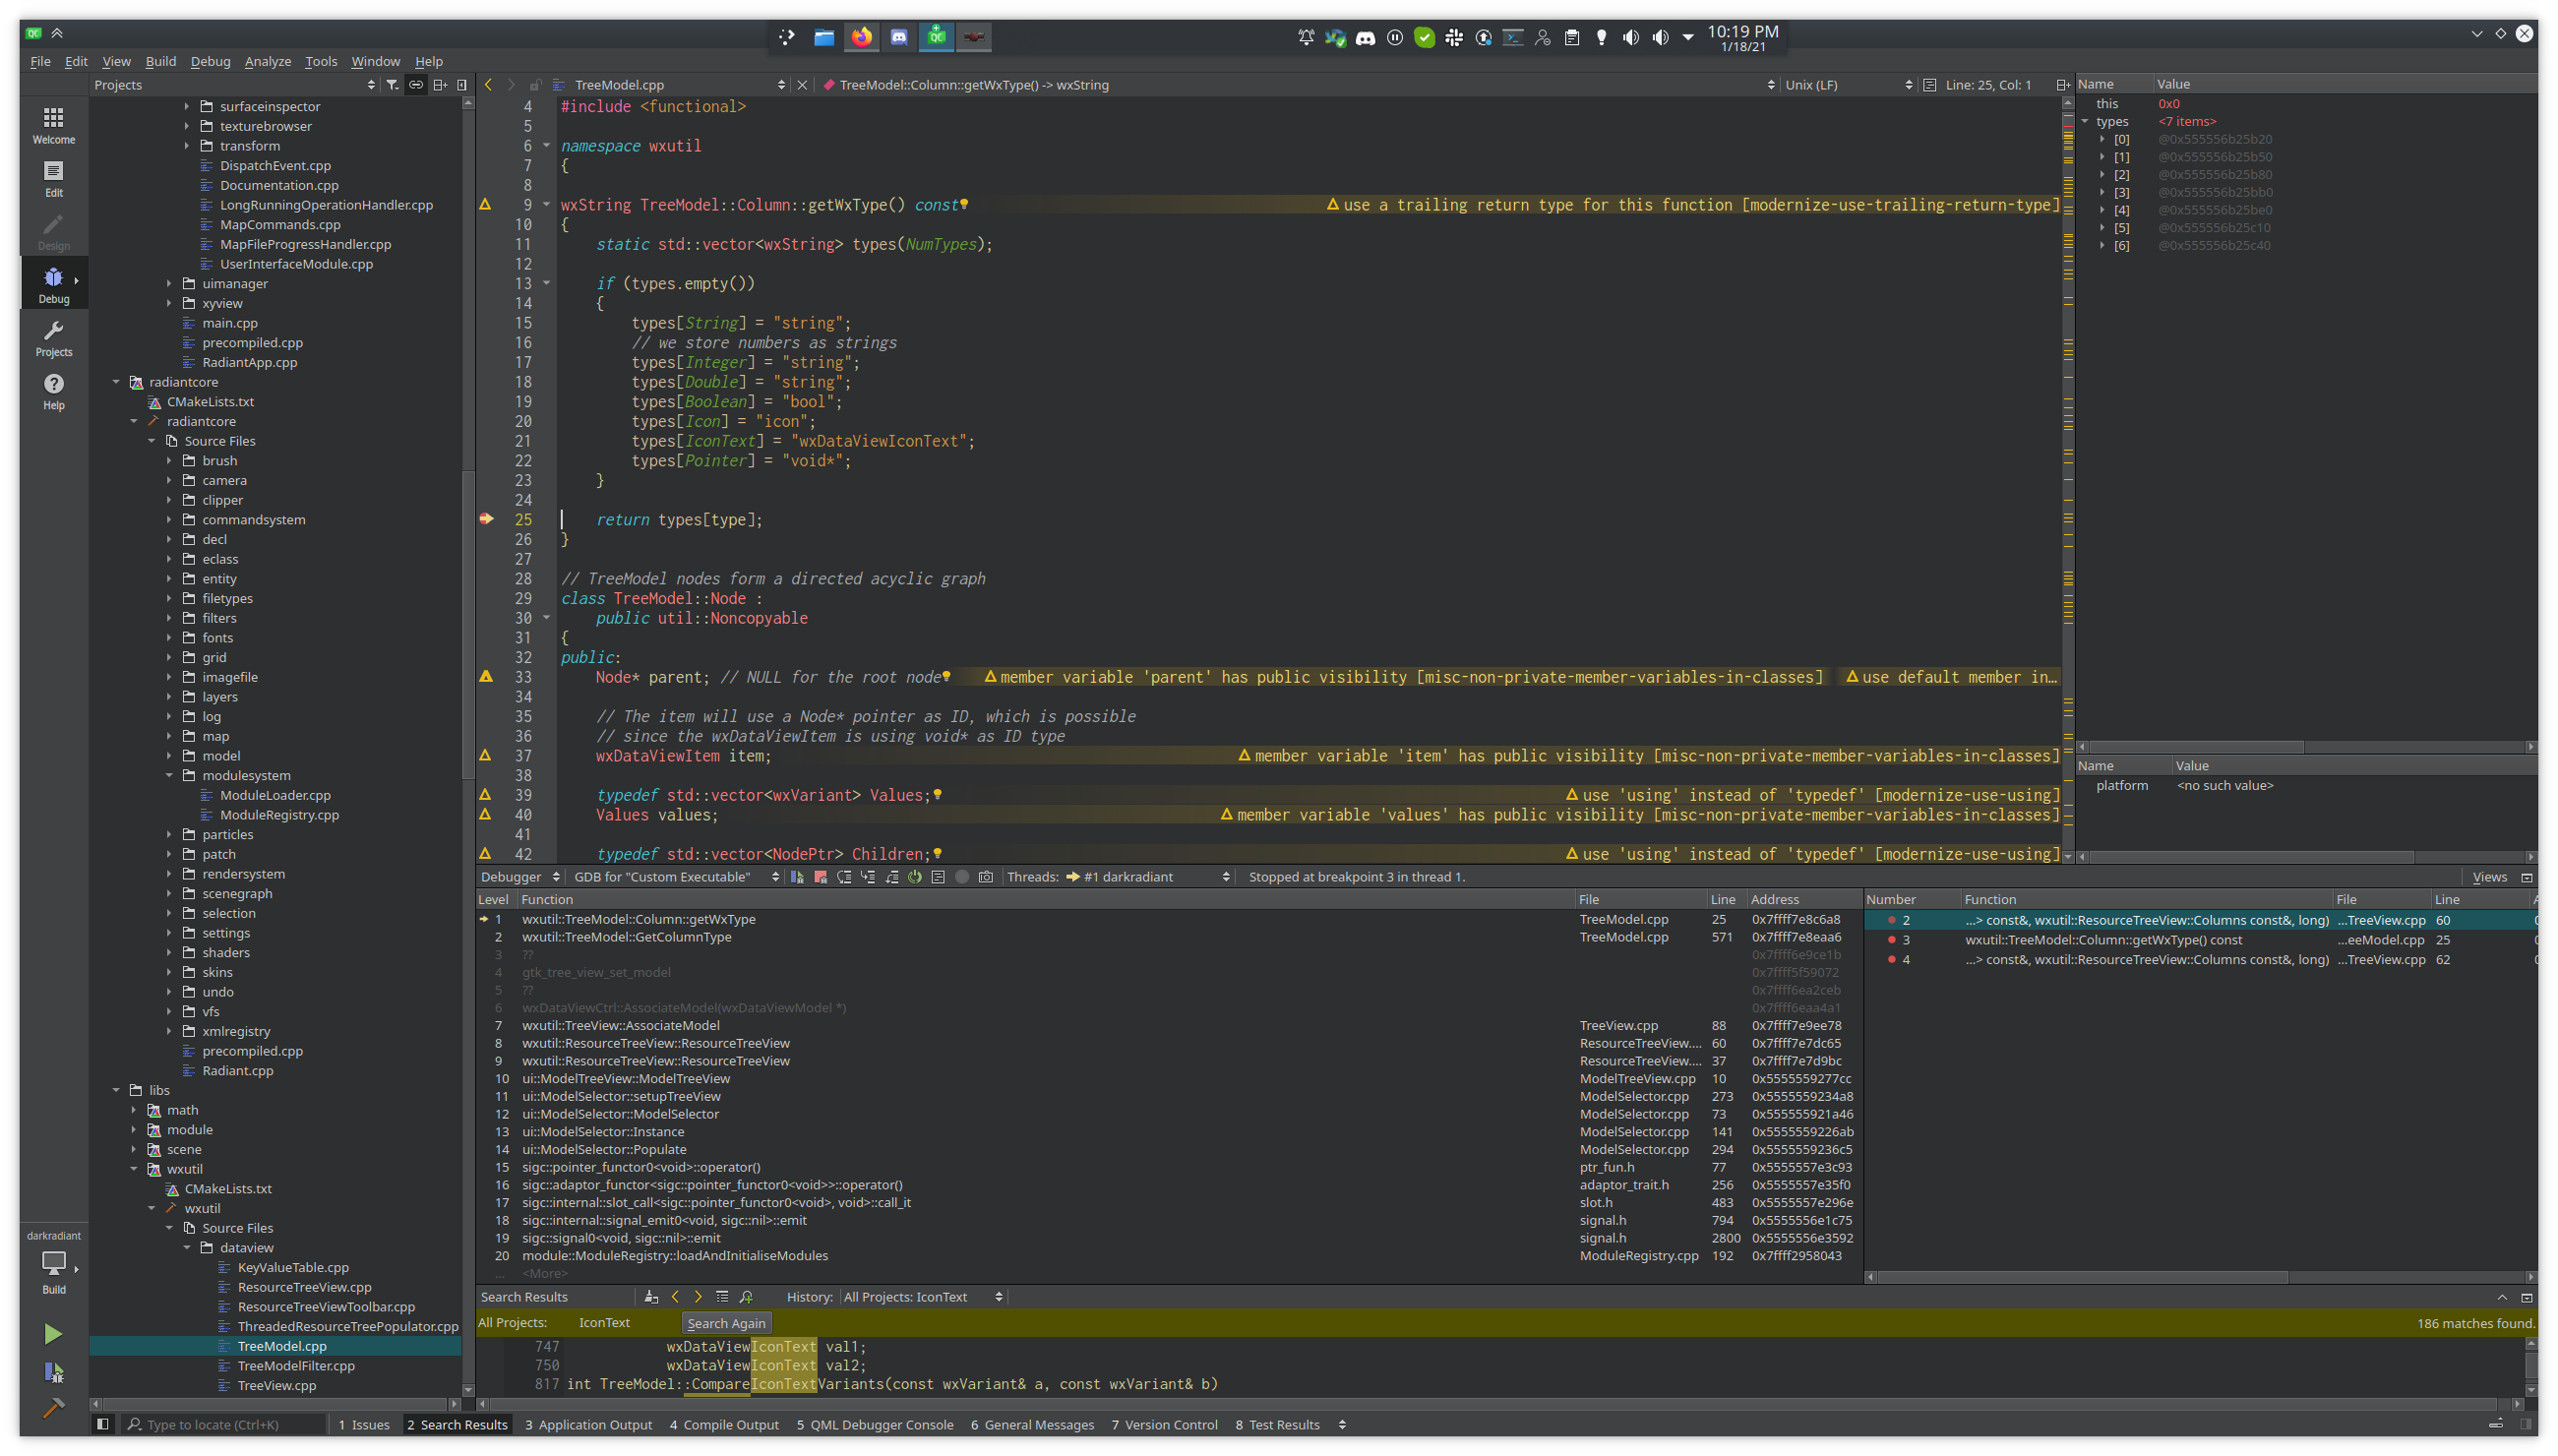
Task: Click the Step Over debugger icon
Action: pos(844,877)
